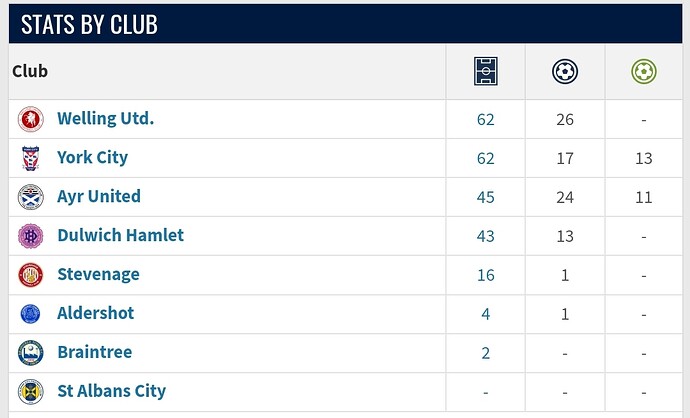Click the green ball column icon
The width and height of the screenshot is (690, 418).
(643, 71)
